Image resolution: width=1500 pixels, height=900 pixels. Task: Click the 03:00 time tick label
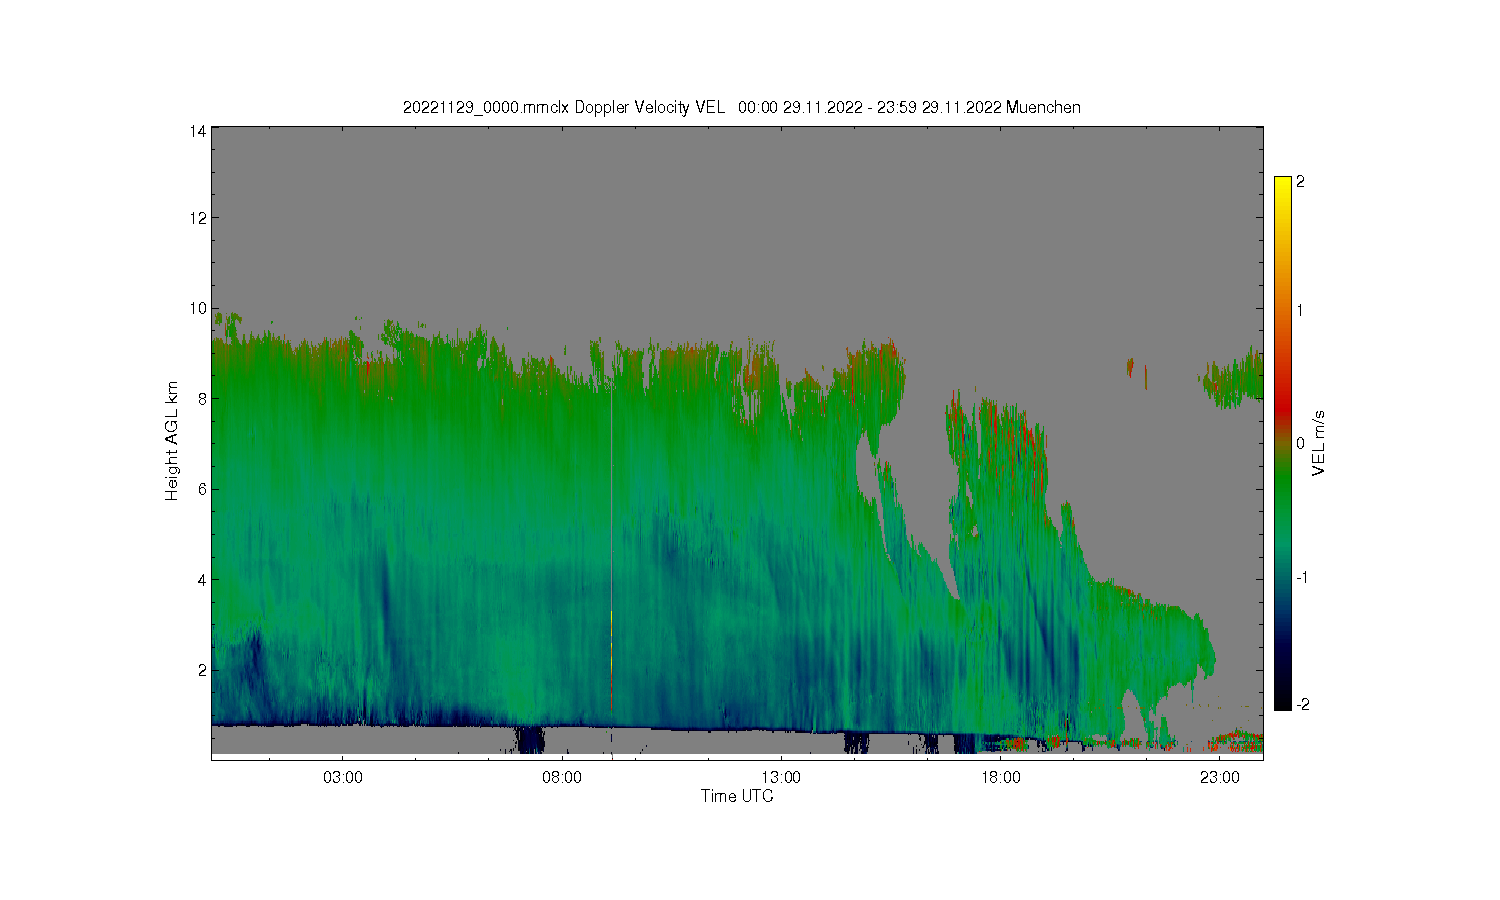(343, 777)
